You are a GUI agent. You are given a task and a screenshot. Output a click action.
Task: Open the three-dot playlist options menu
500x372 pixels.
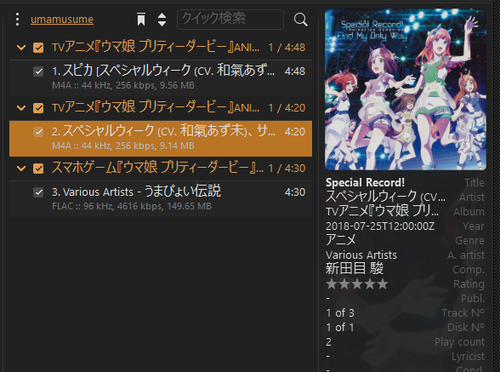[17, 19]
